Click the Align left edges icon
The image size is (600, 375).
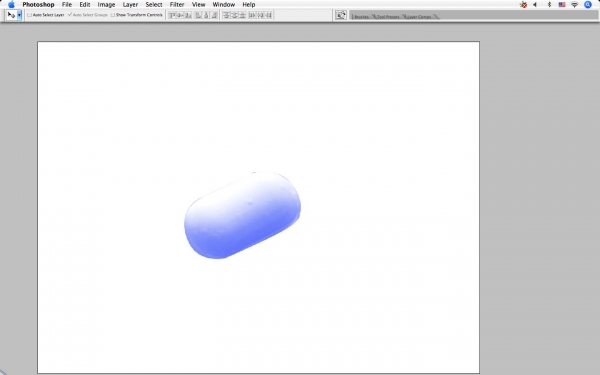point(198,15)
